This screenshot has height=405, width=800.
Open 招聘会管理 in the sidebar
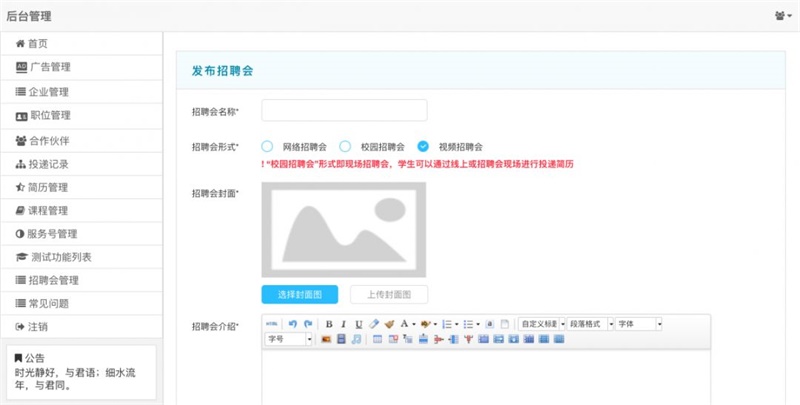pos(54,280)
